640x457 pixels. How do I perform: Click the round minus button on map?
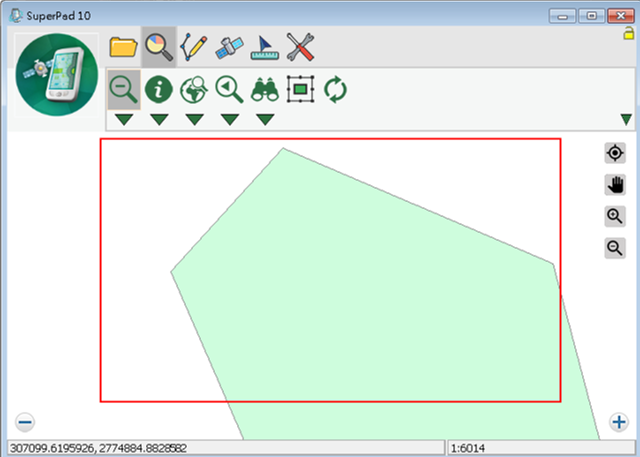(x=25, y=422)
